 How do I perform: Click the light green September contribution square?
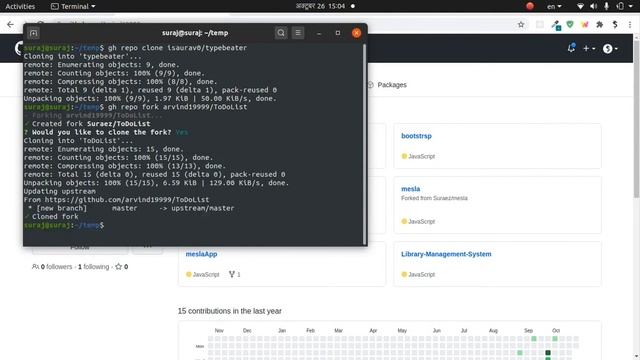click(x=534, y=339)
